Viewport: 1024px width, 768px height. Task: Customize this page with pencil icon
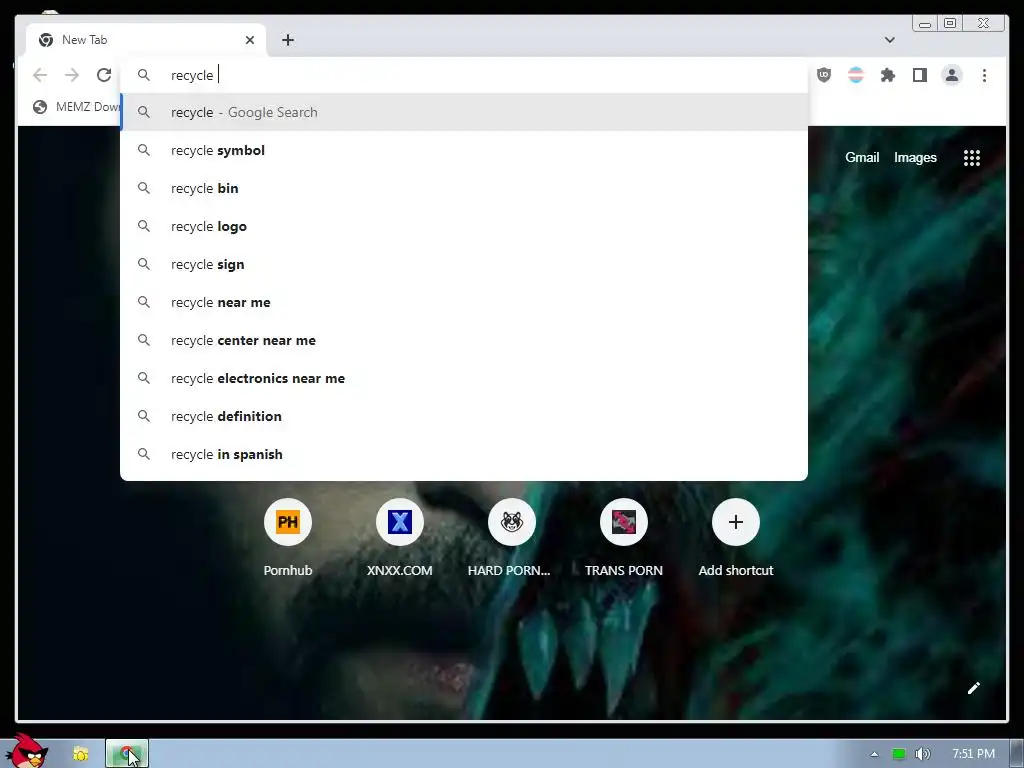point(974,688)
